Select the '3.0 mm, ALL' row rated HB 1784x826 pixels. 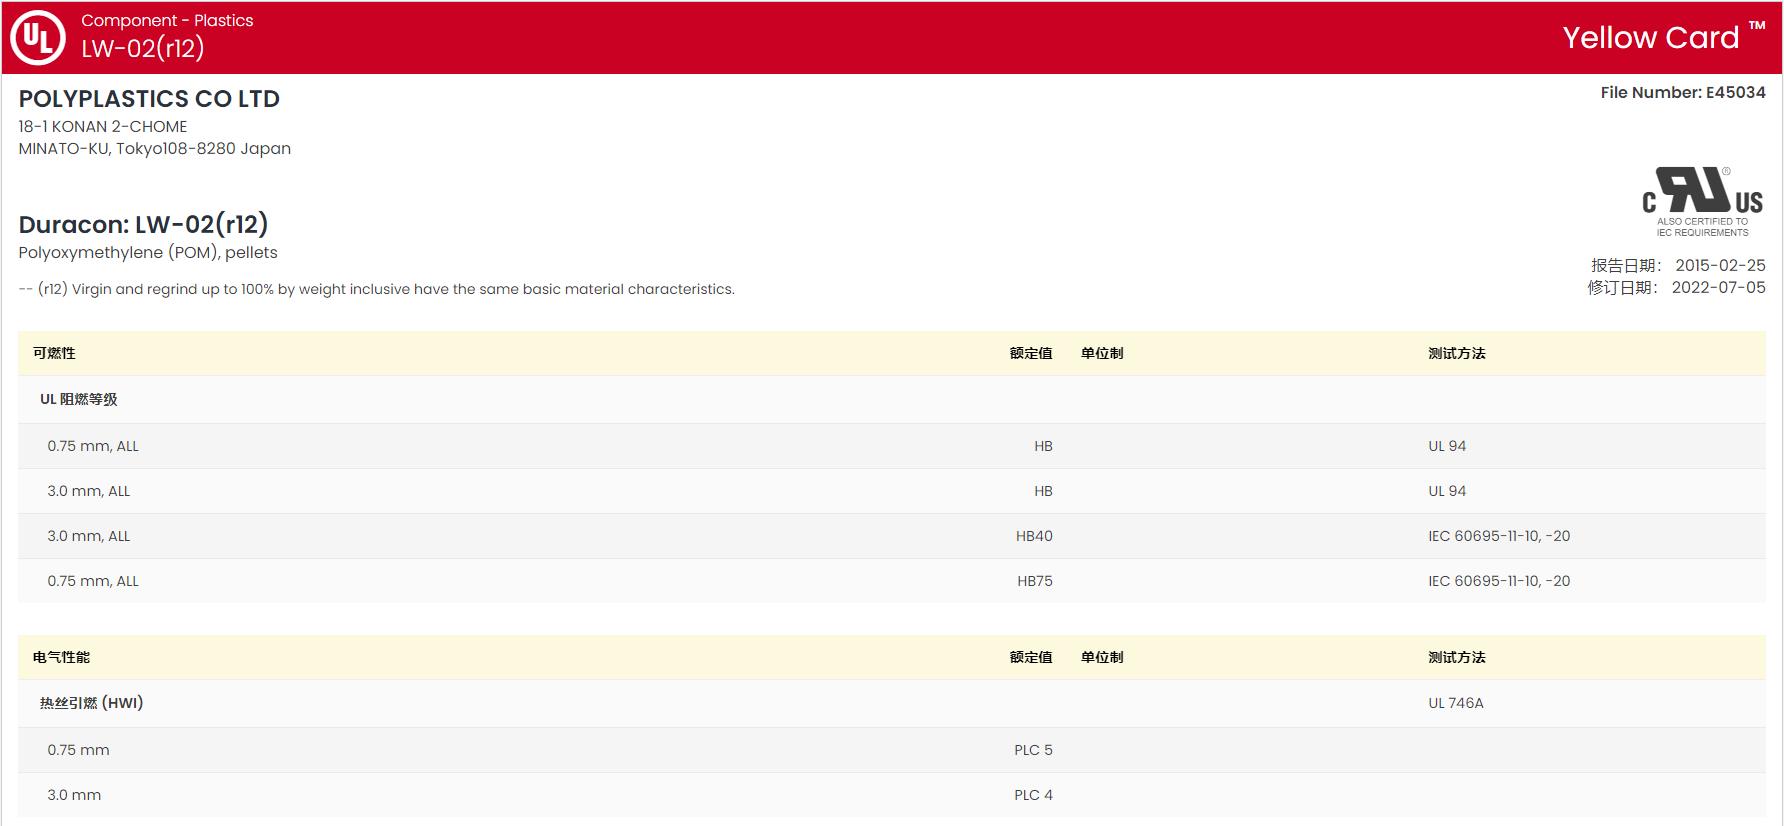tap(892, 491)
